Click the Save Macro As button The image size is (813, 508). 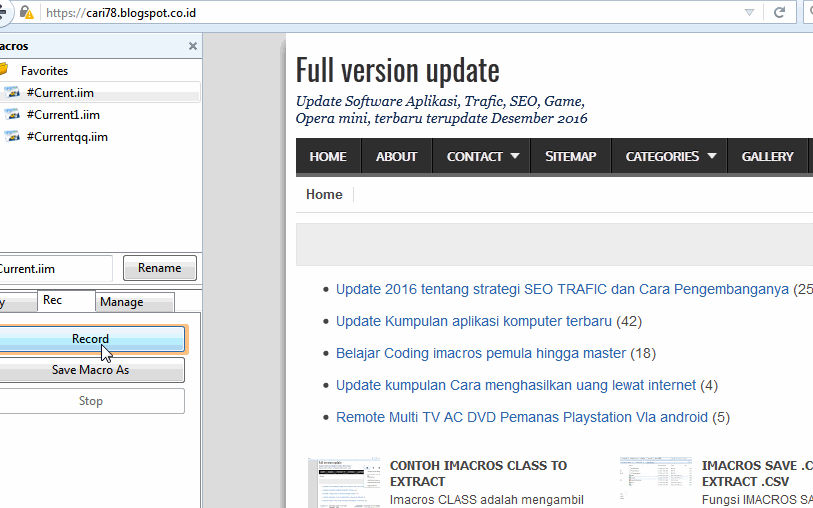91,370
